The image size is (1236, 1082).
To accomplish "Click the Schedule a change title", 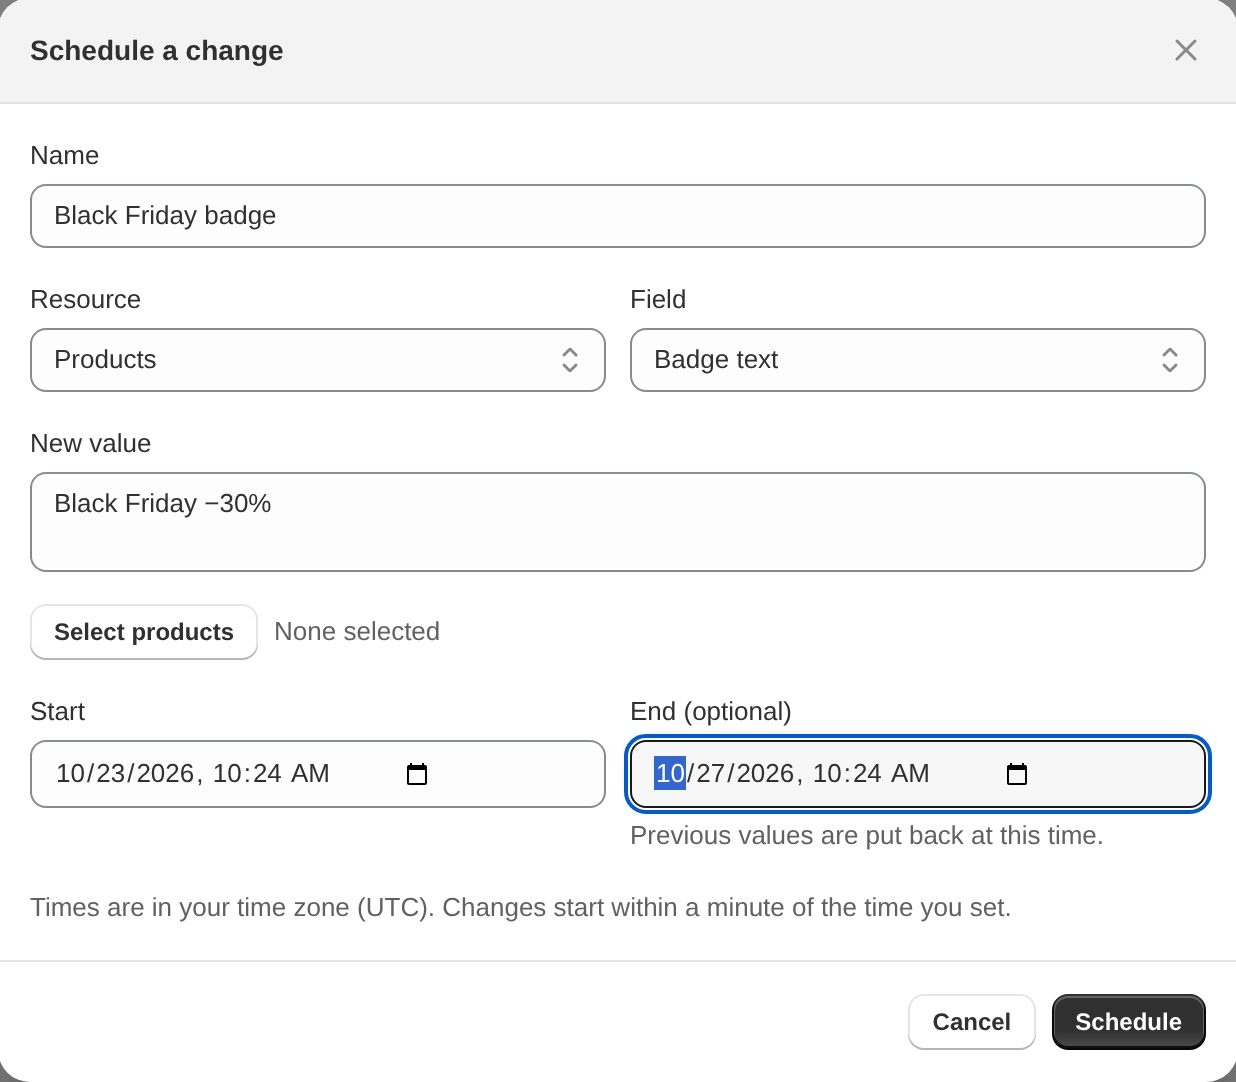I will click(x=157, y=50).
